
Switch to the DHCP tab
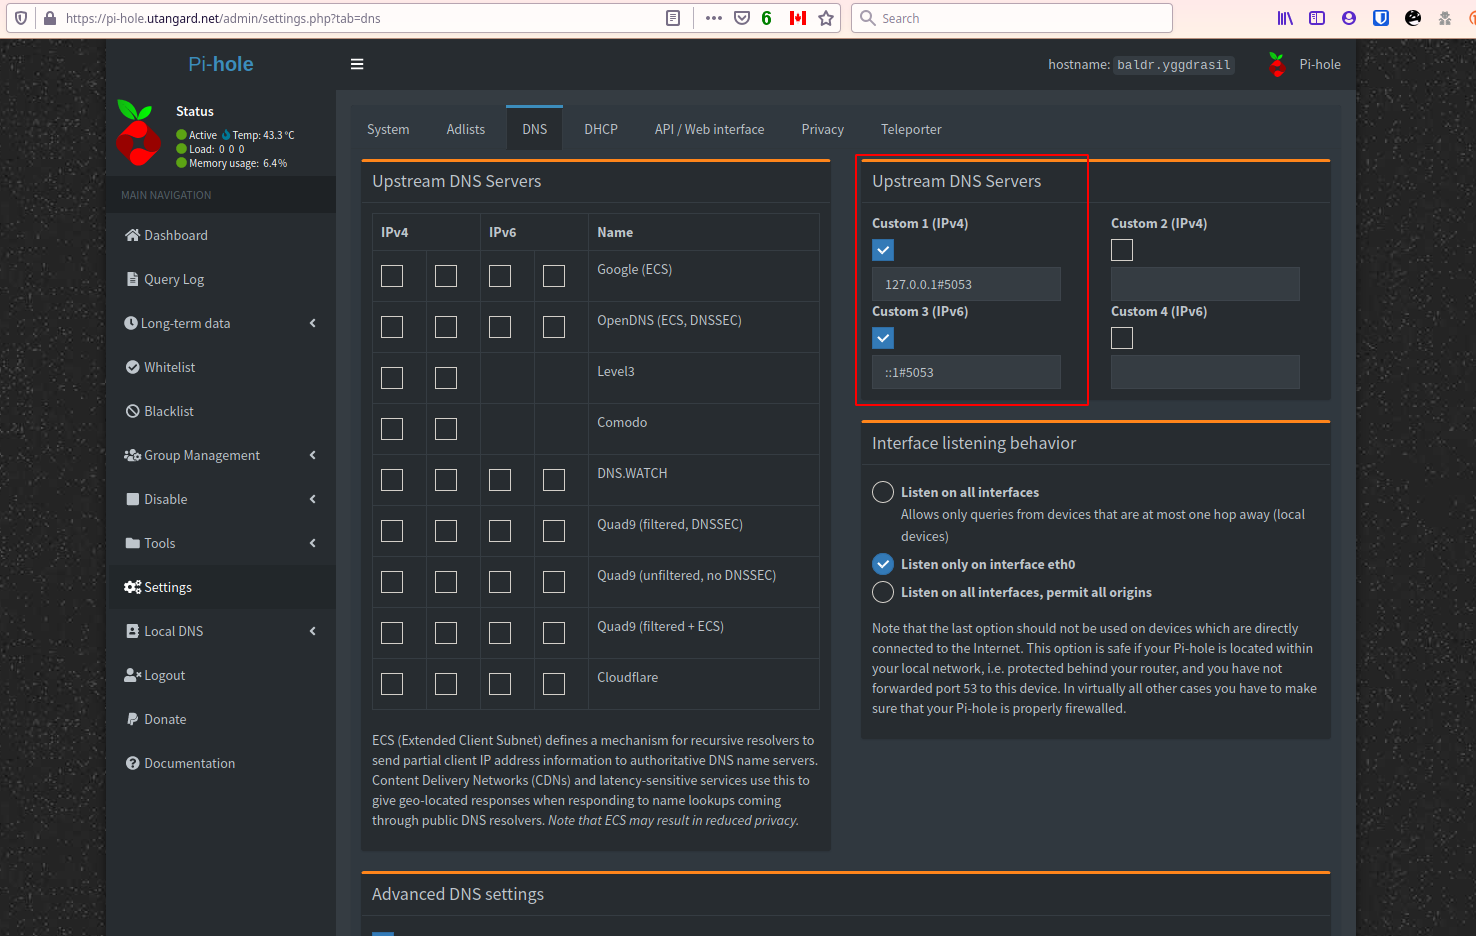tap(601, 129)
